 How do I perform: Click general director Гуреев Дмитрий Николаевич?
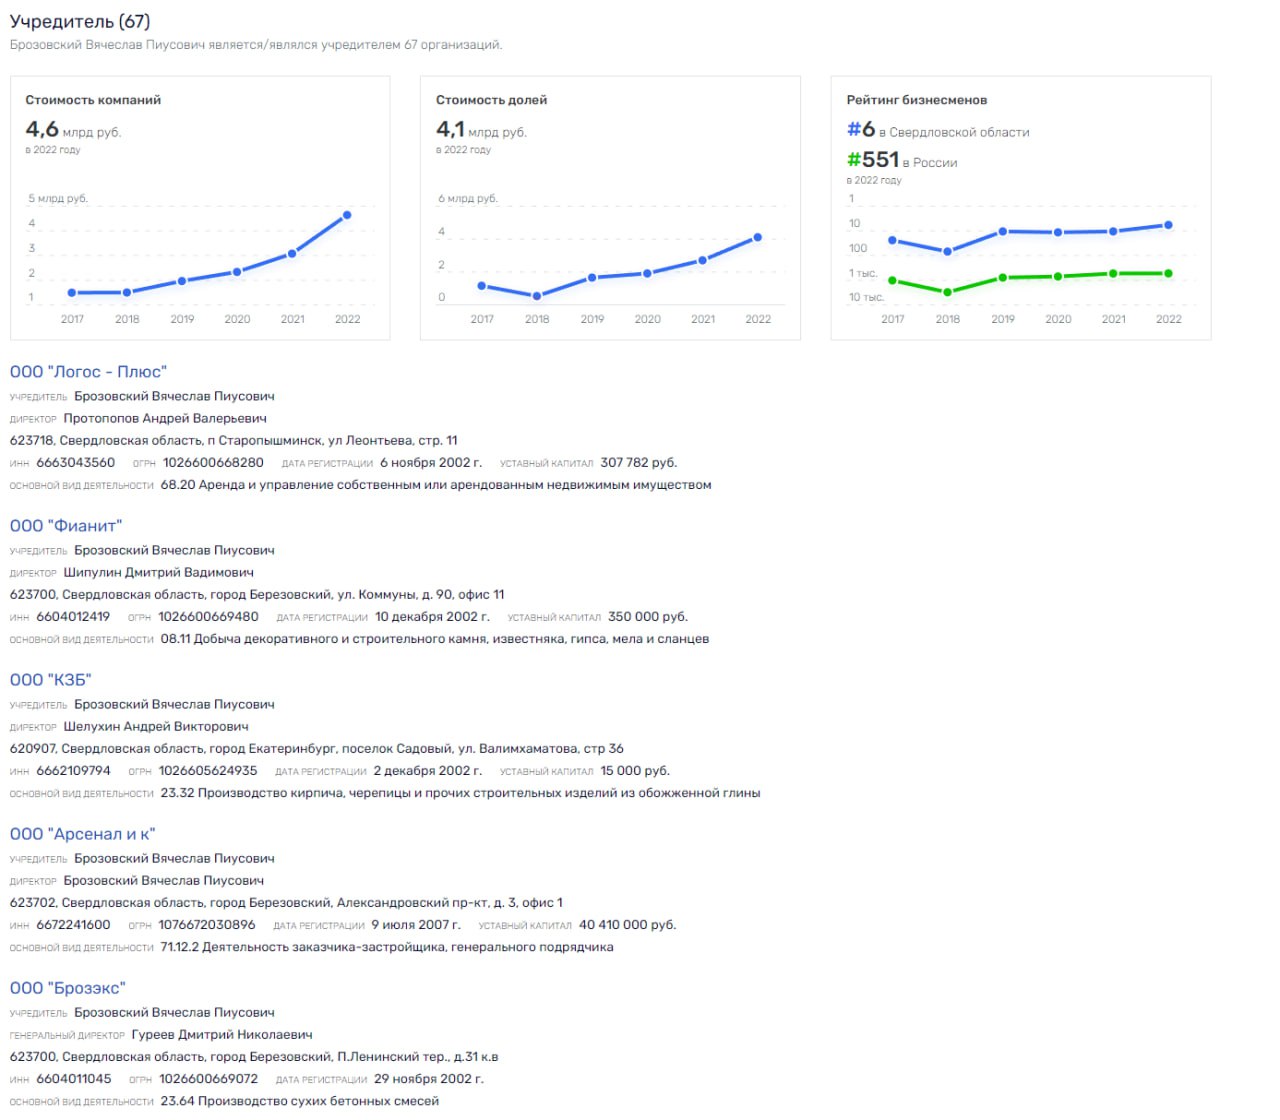222,1035
